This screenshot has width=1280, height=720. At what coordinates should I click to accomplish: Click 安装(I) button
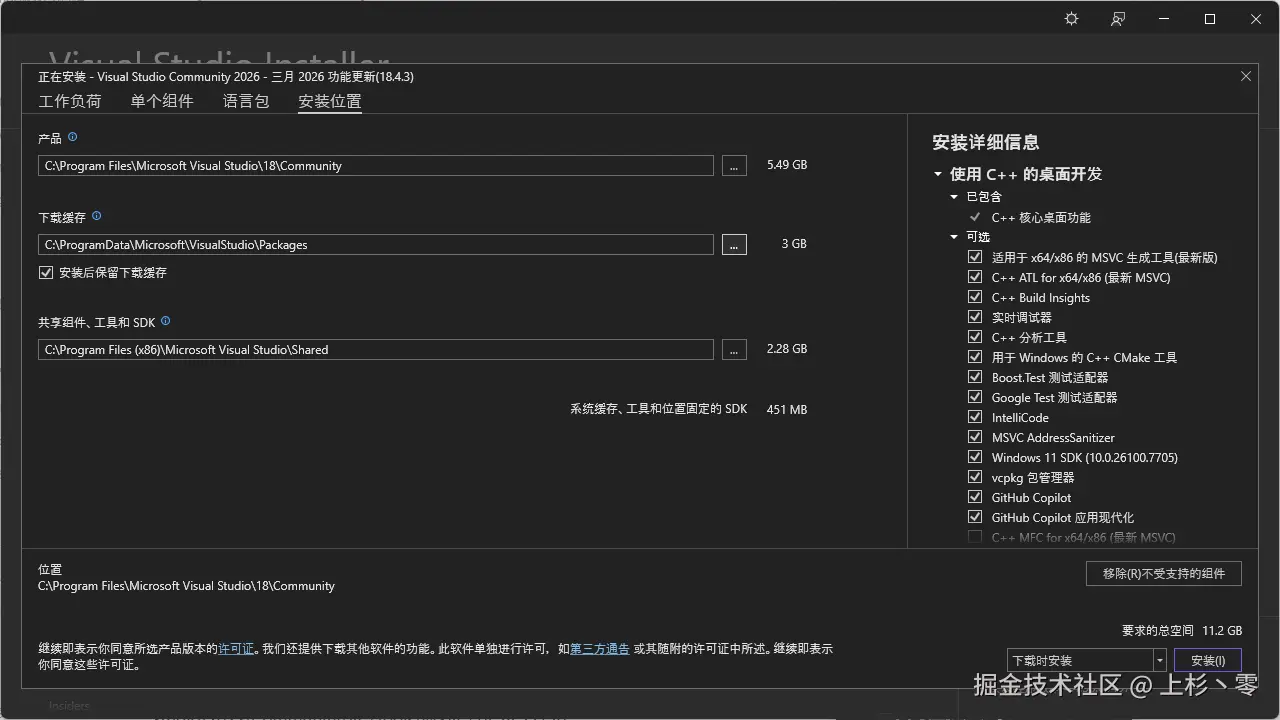pyautogui.click(x=1208, y=660)
